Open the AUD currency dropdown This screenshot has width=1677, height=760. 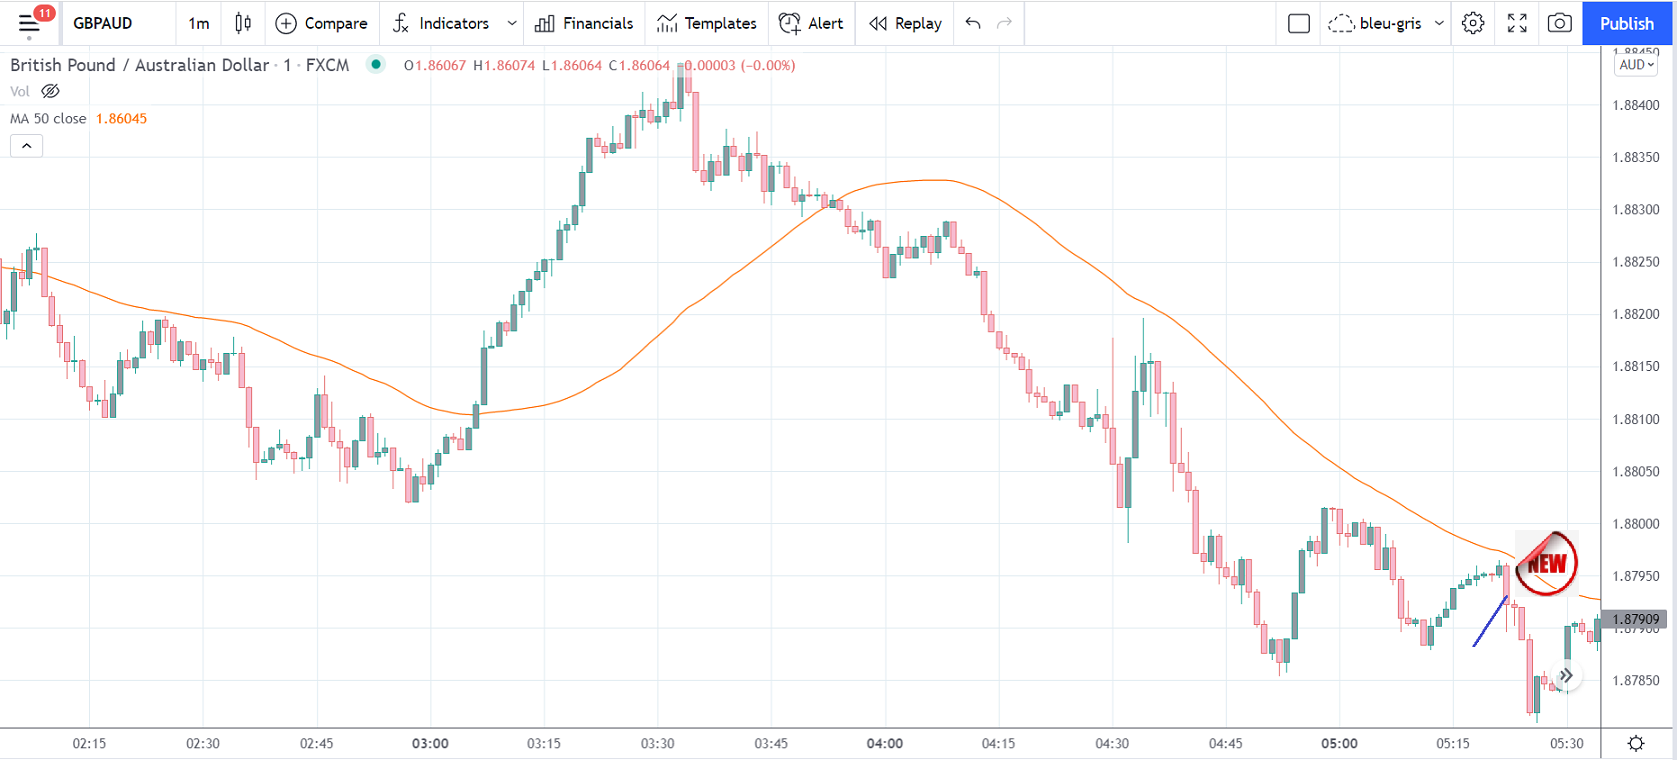(x=1636, y=65)
